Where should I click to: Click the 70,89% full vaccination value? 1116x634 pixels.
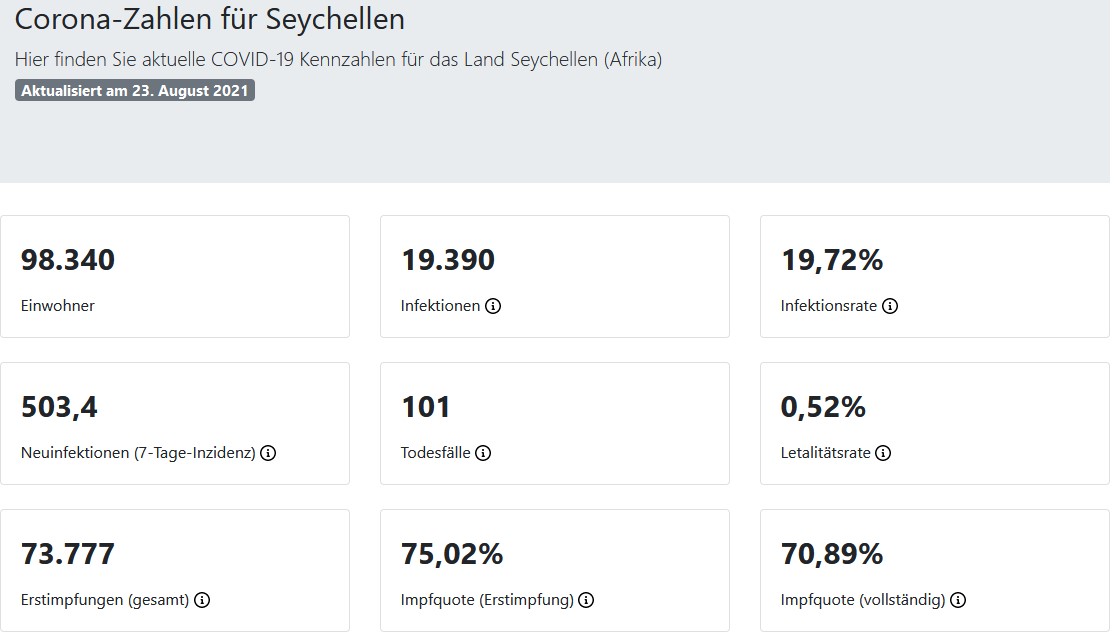coord(832,553)
